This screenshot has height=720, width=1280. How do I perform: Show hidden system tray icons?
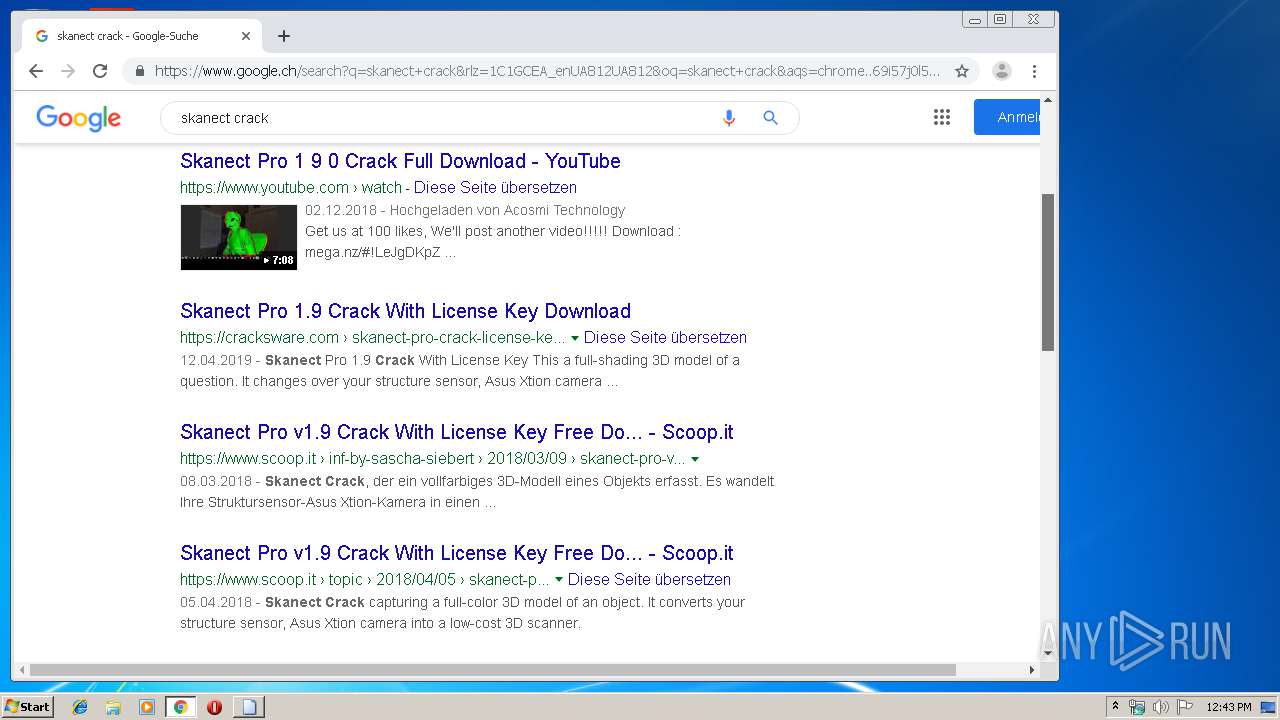click(1115, 707)
